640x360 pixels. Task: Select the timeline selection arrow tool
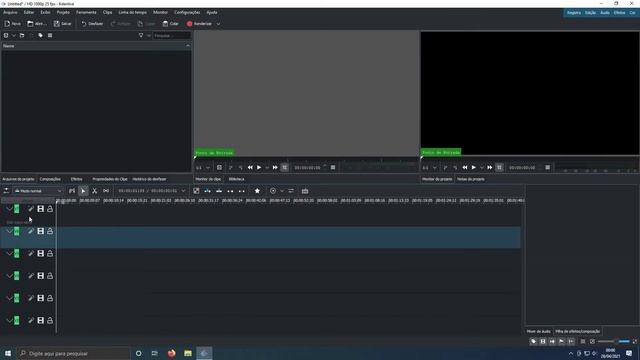coord(83,191)
